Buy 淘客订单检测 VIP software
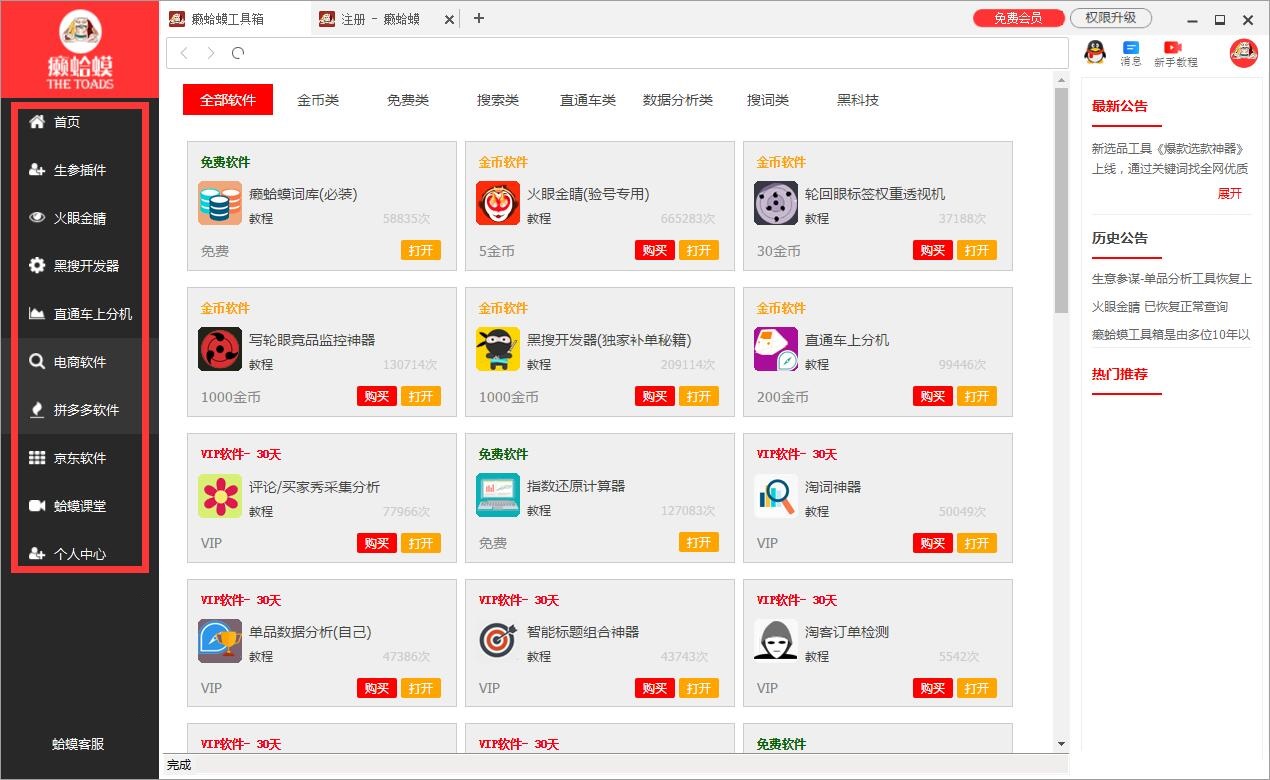The width and height of the screenshot is (1270, 780). click(x=933, y=689)
